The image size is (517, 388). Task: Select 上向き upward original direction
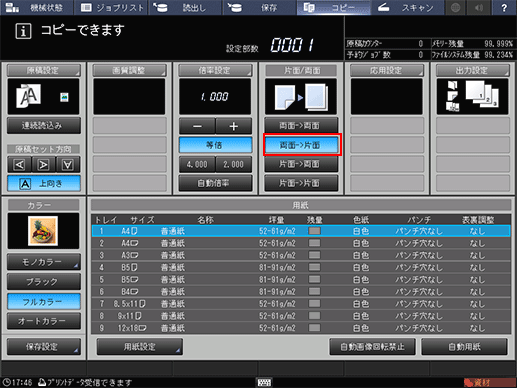coord(44,183)
